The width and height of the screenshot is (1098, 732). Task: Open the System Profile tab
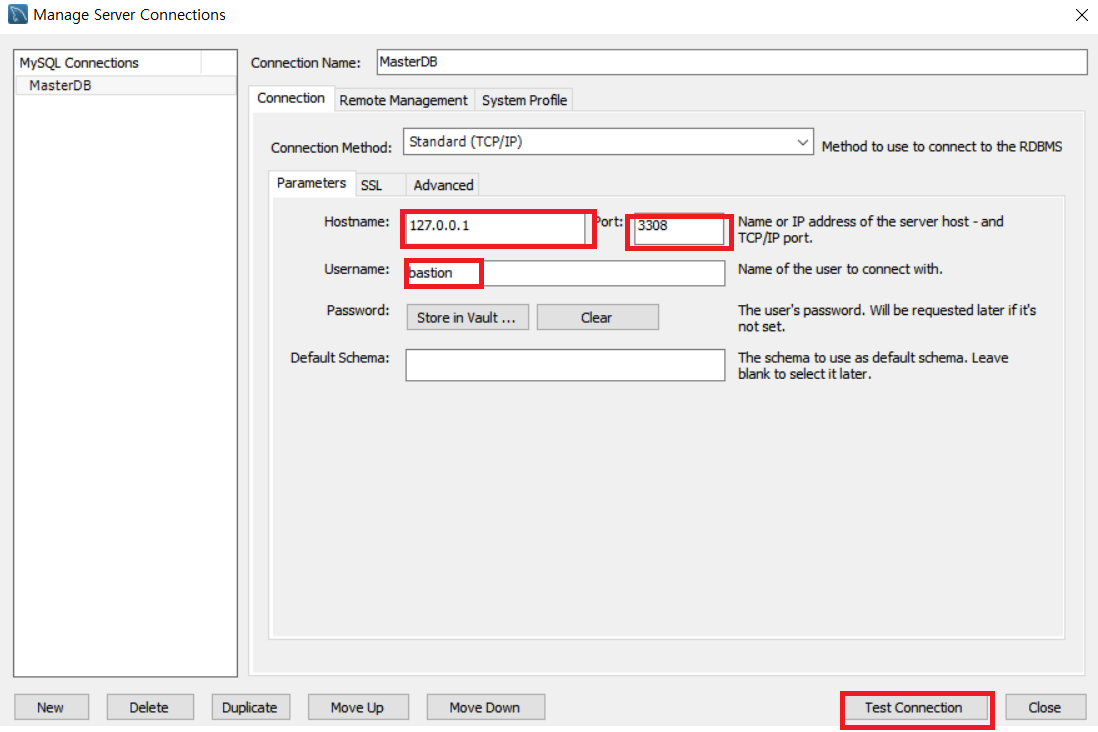[x=524, y=100]
